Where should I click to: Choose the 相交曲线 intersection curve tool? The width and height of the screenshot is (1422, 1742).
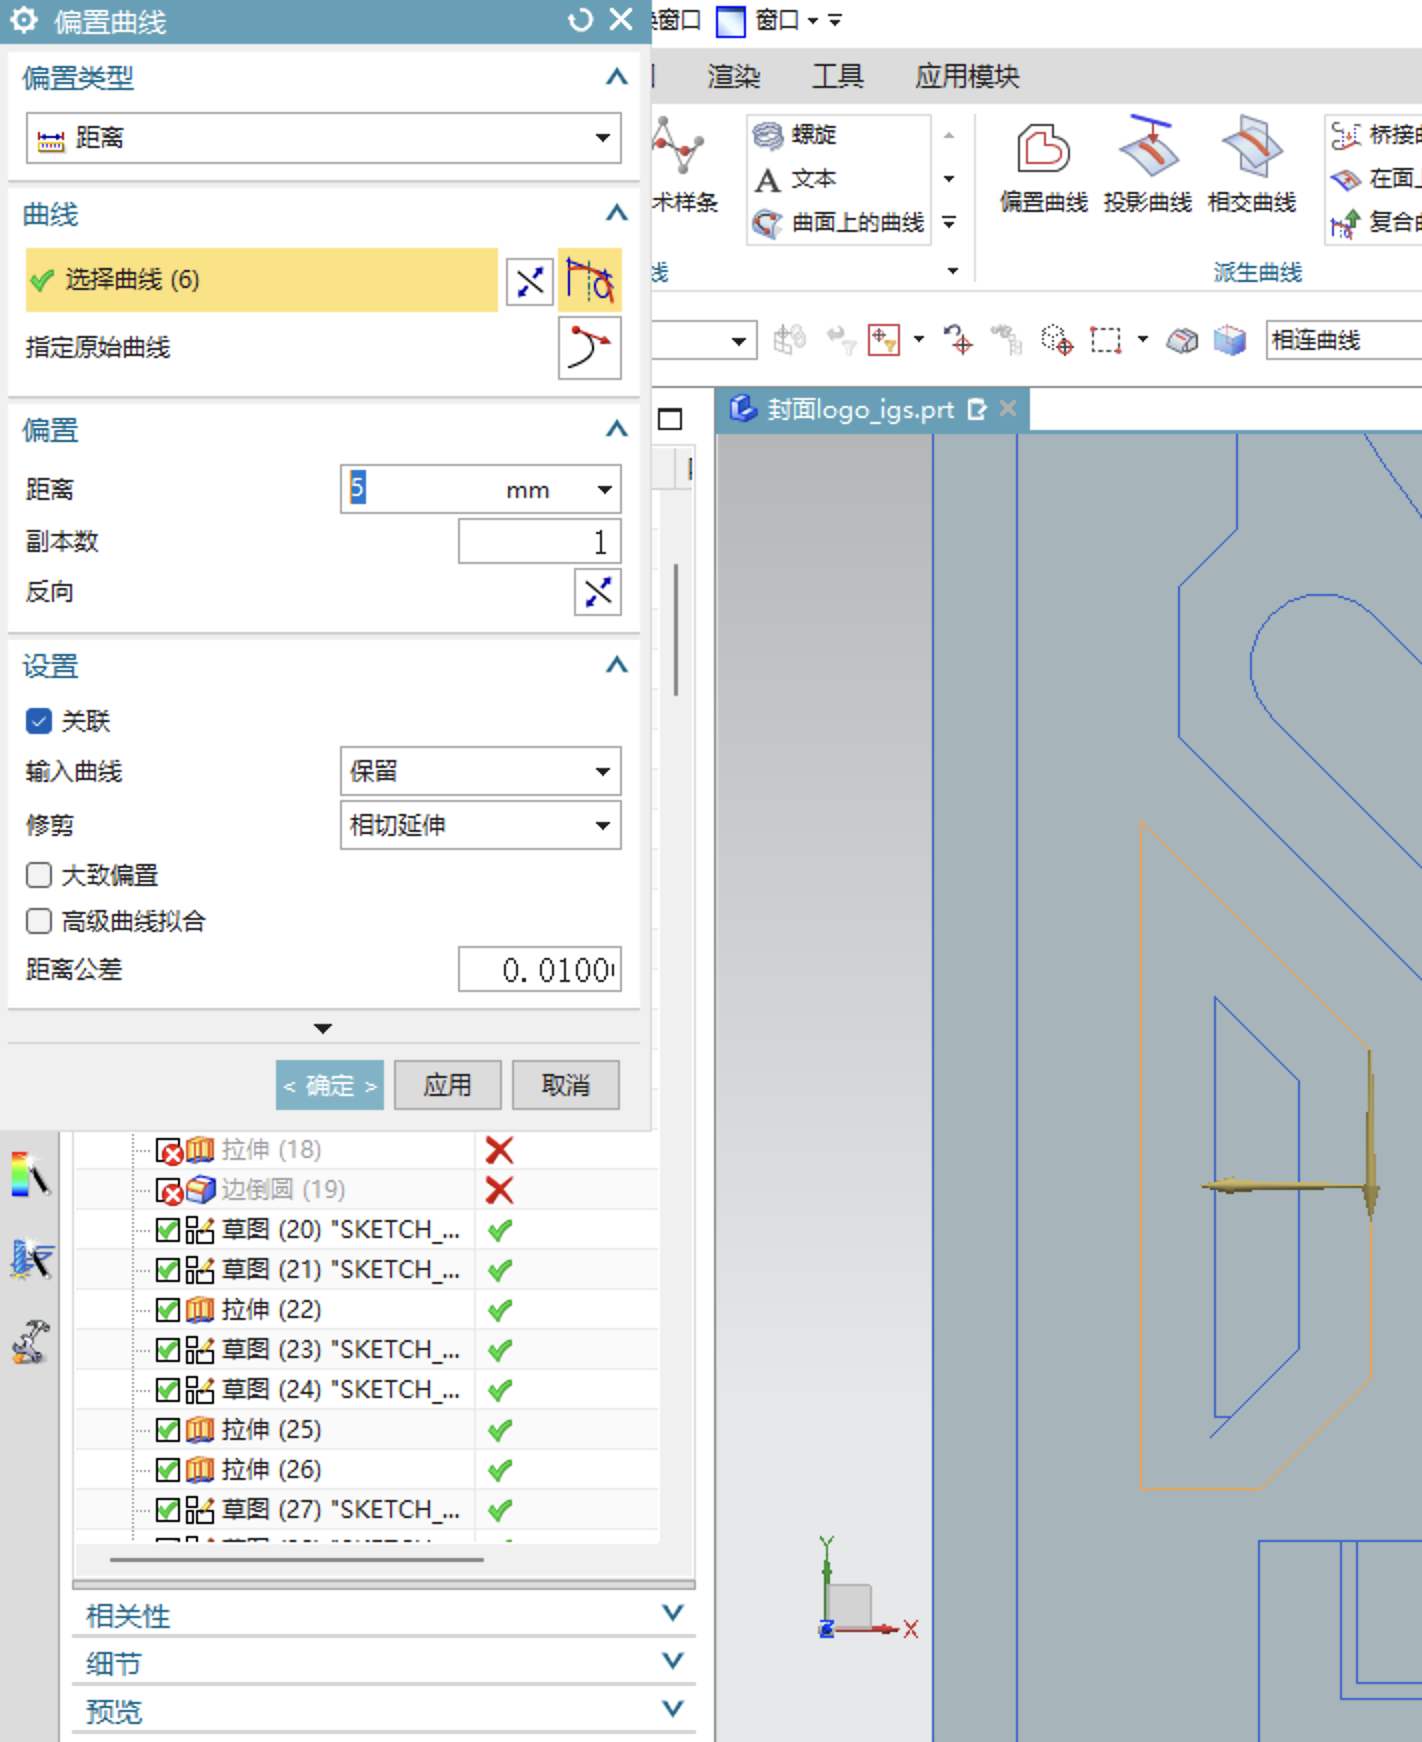[x=1251, y=167]
